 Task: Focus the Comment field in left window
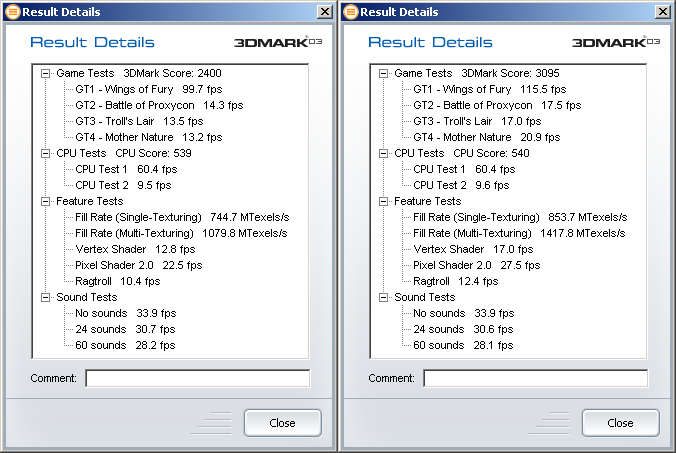coord(198,378)
